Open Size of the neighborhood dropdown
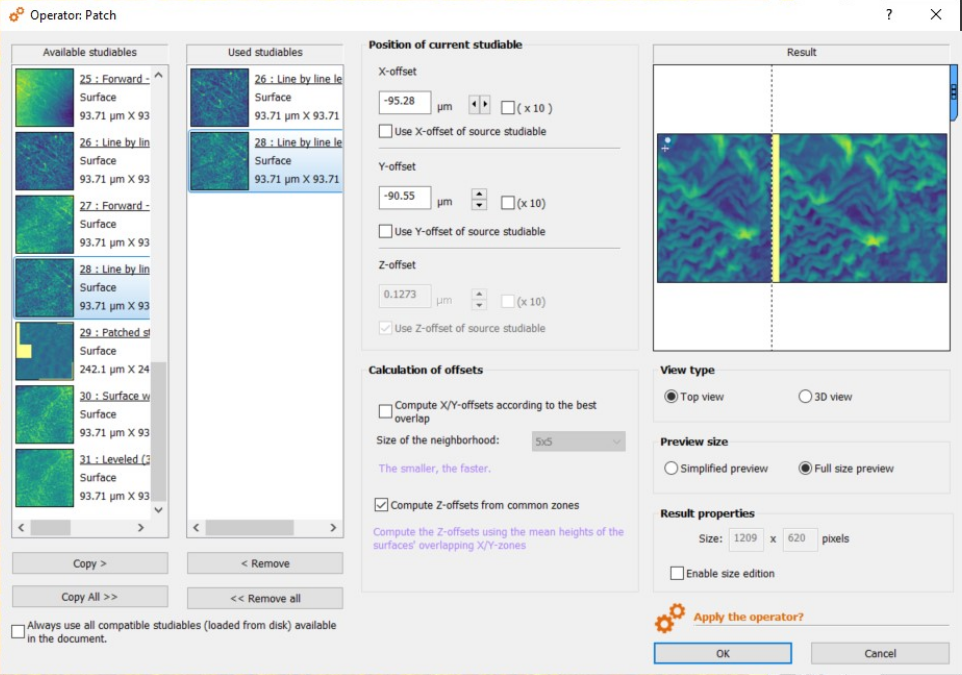This screenshot has width=962, height=675. (579, 442)
